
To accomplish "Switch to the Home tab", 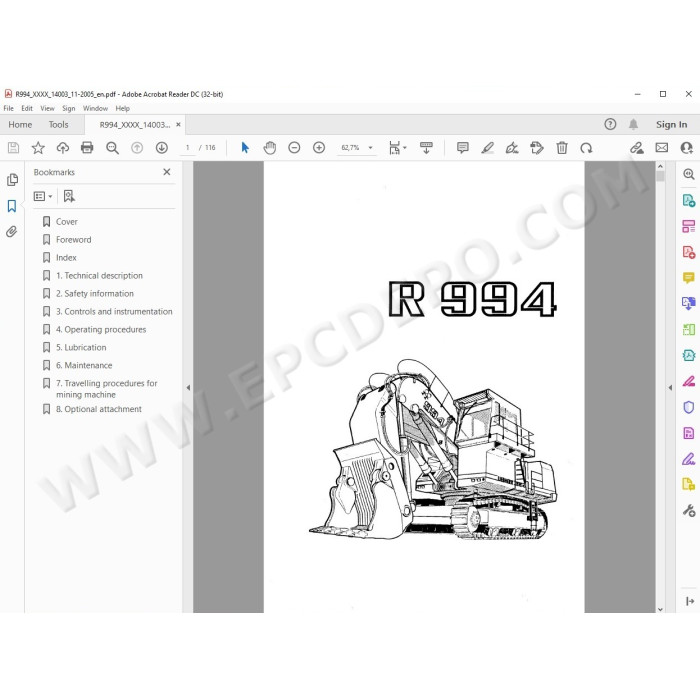I will tap(20, 125).
